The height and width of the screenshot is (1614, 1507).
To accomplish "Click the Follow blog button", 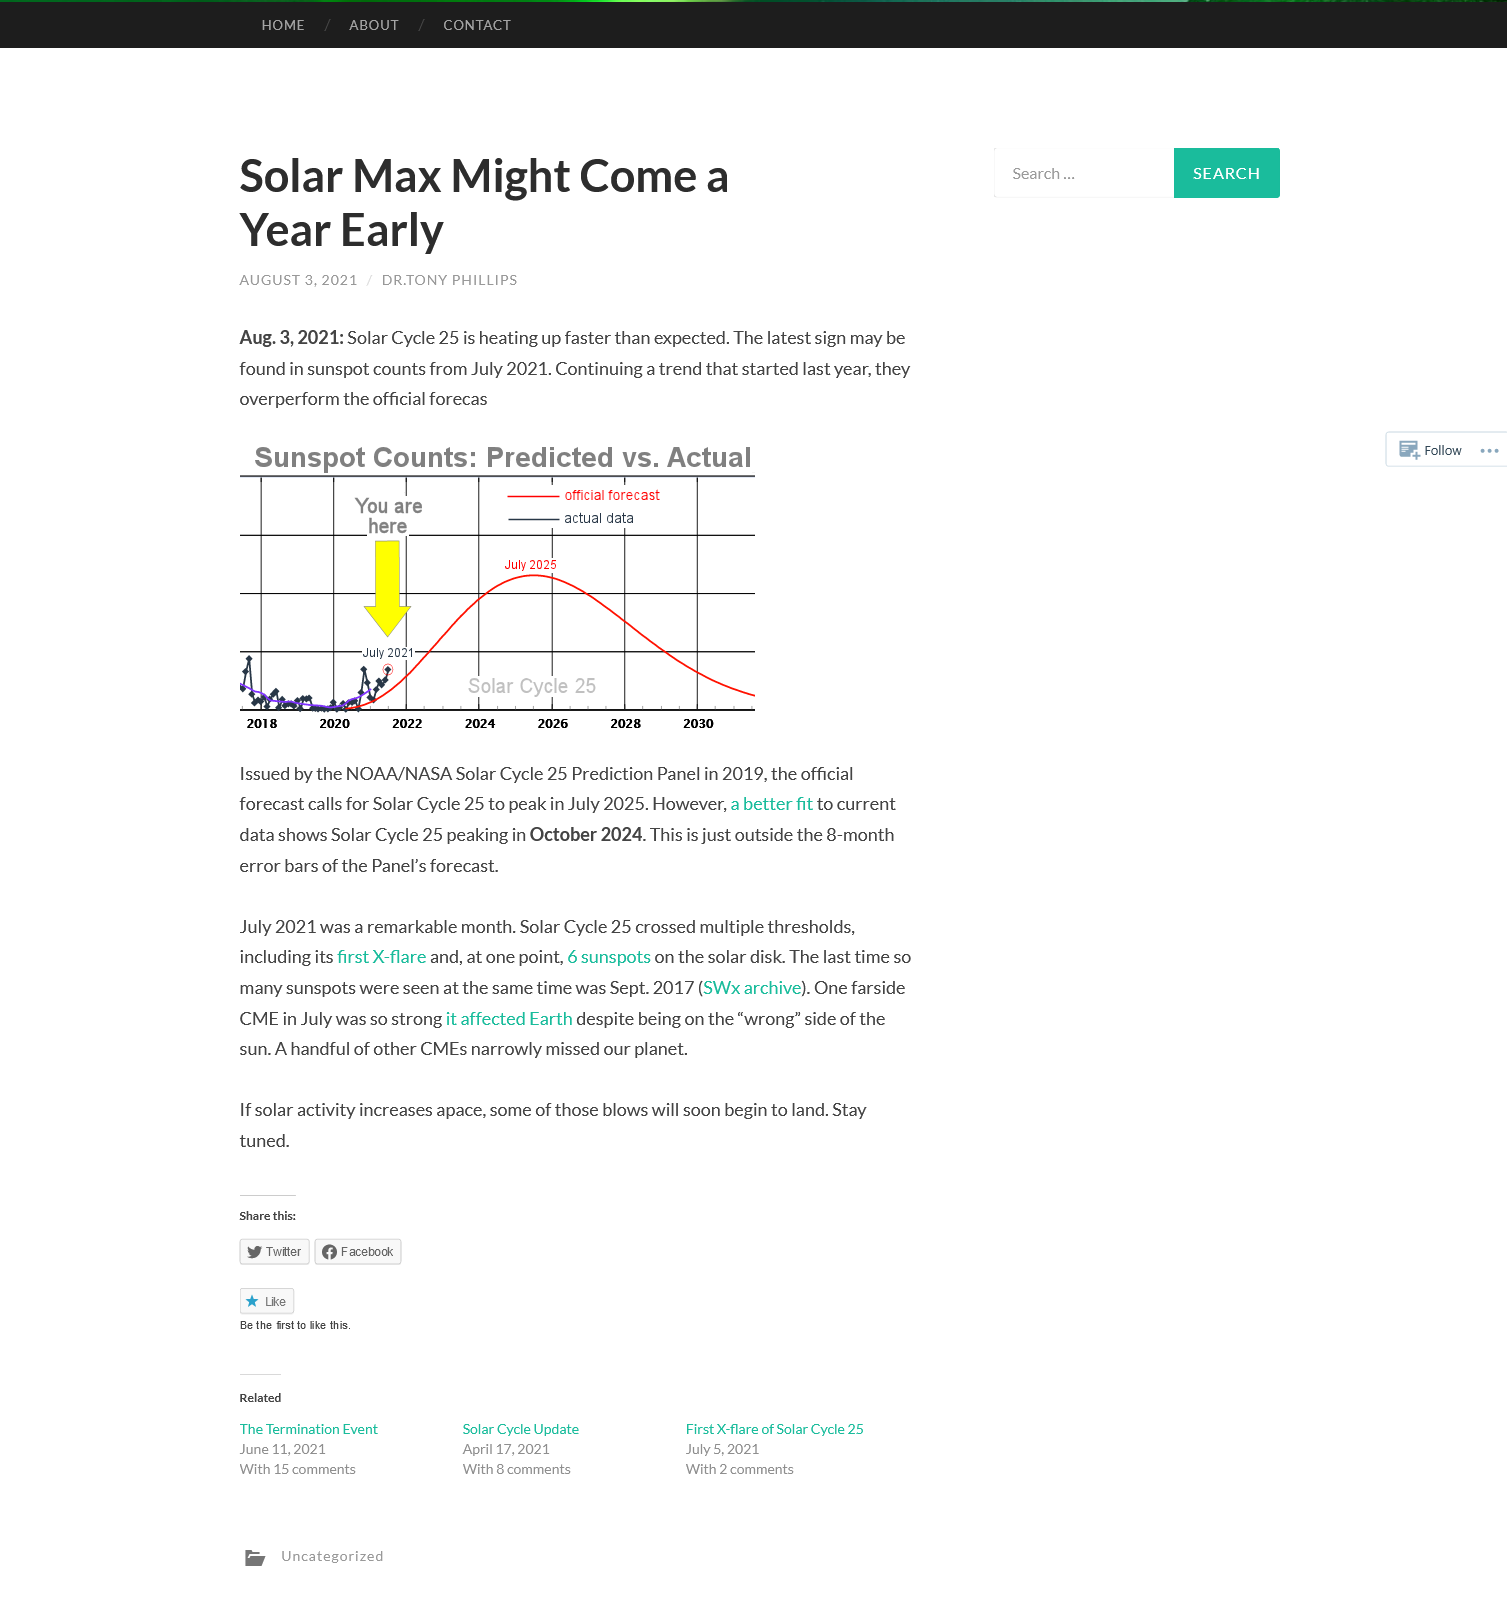I will coord(1431,450).
